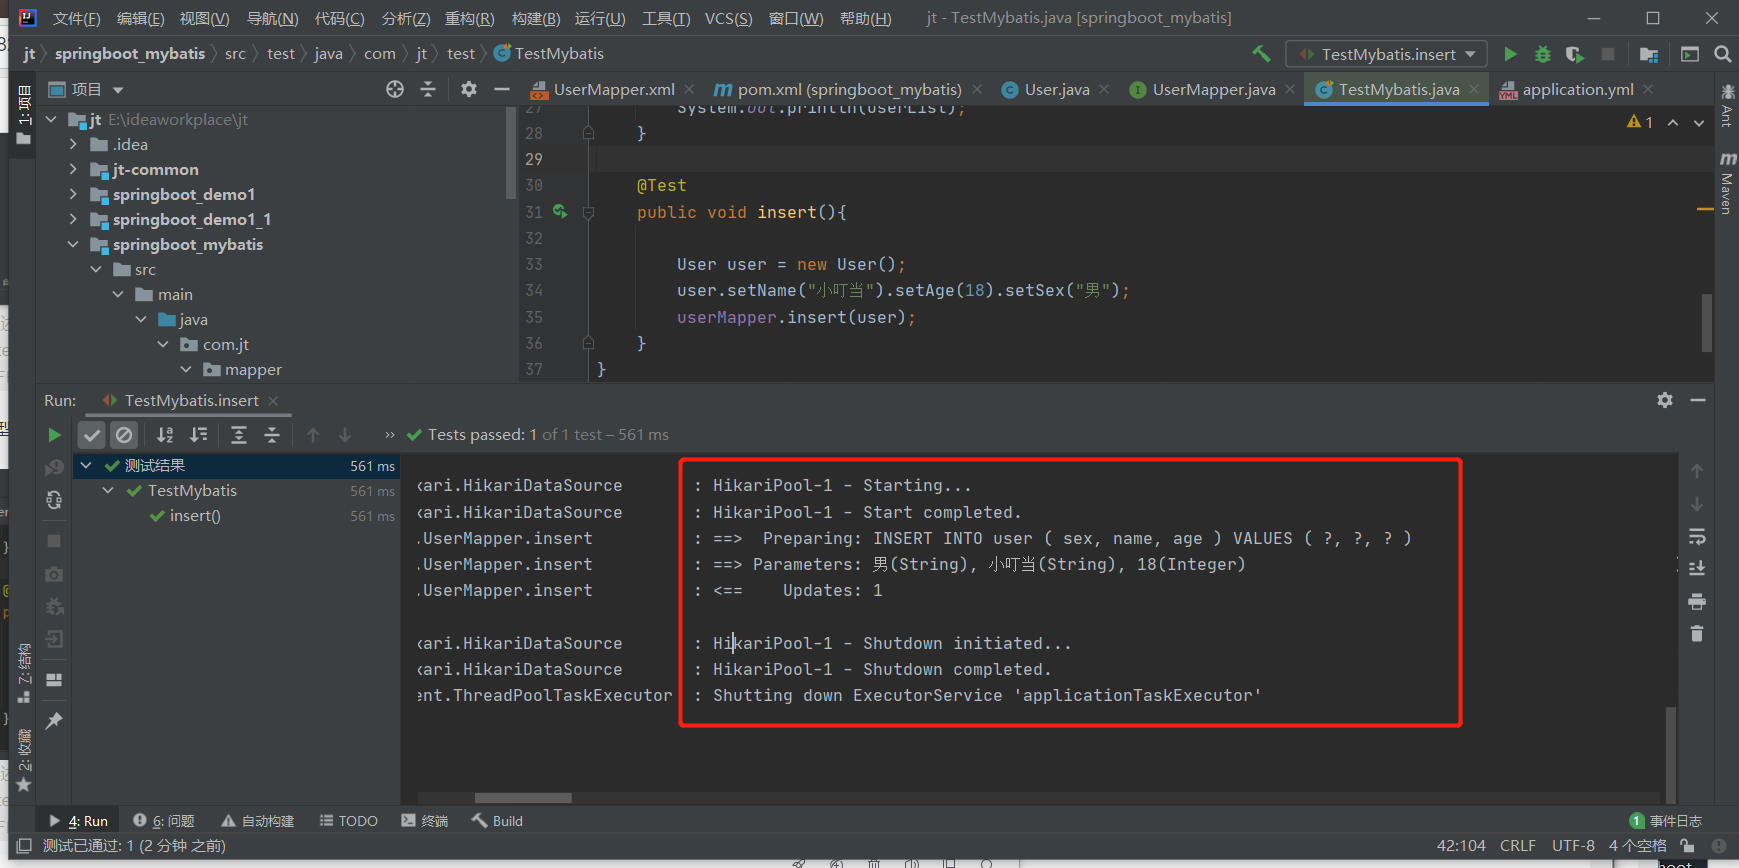Screen dimensions: 1739x868
Task: Minimize the Run tool window
Action: click(x=1698, y=400)
